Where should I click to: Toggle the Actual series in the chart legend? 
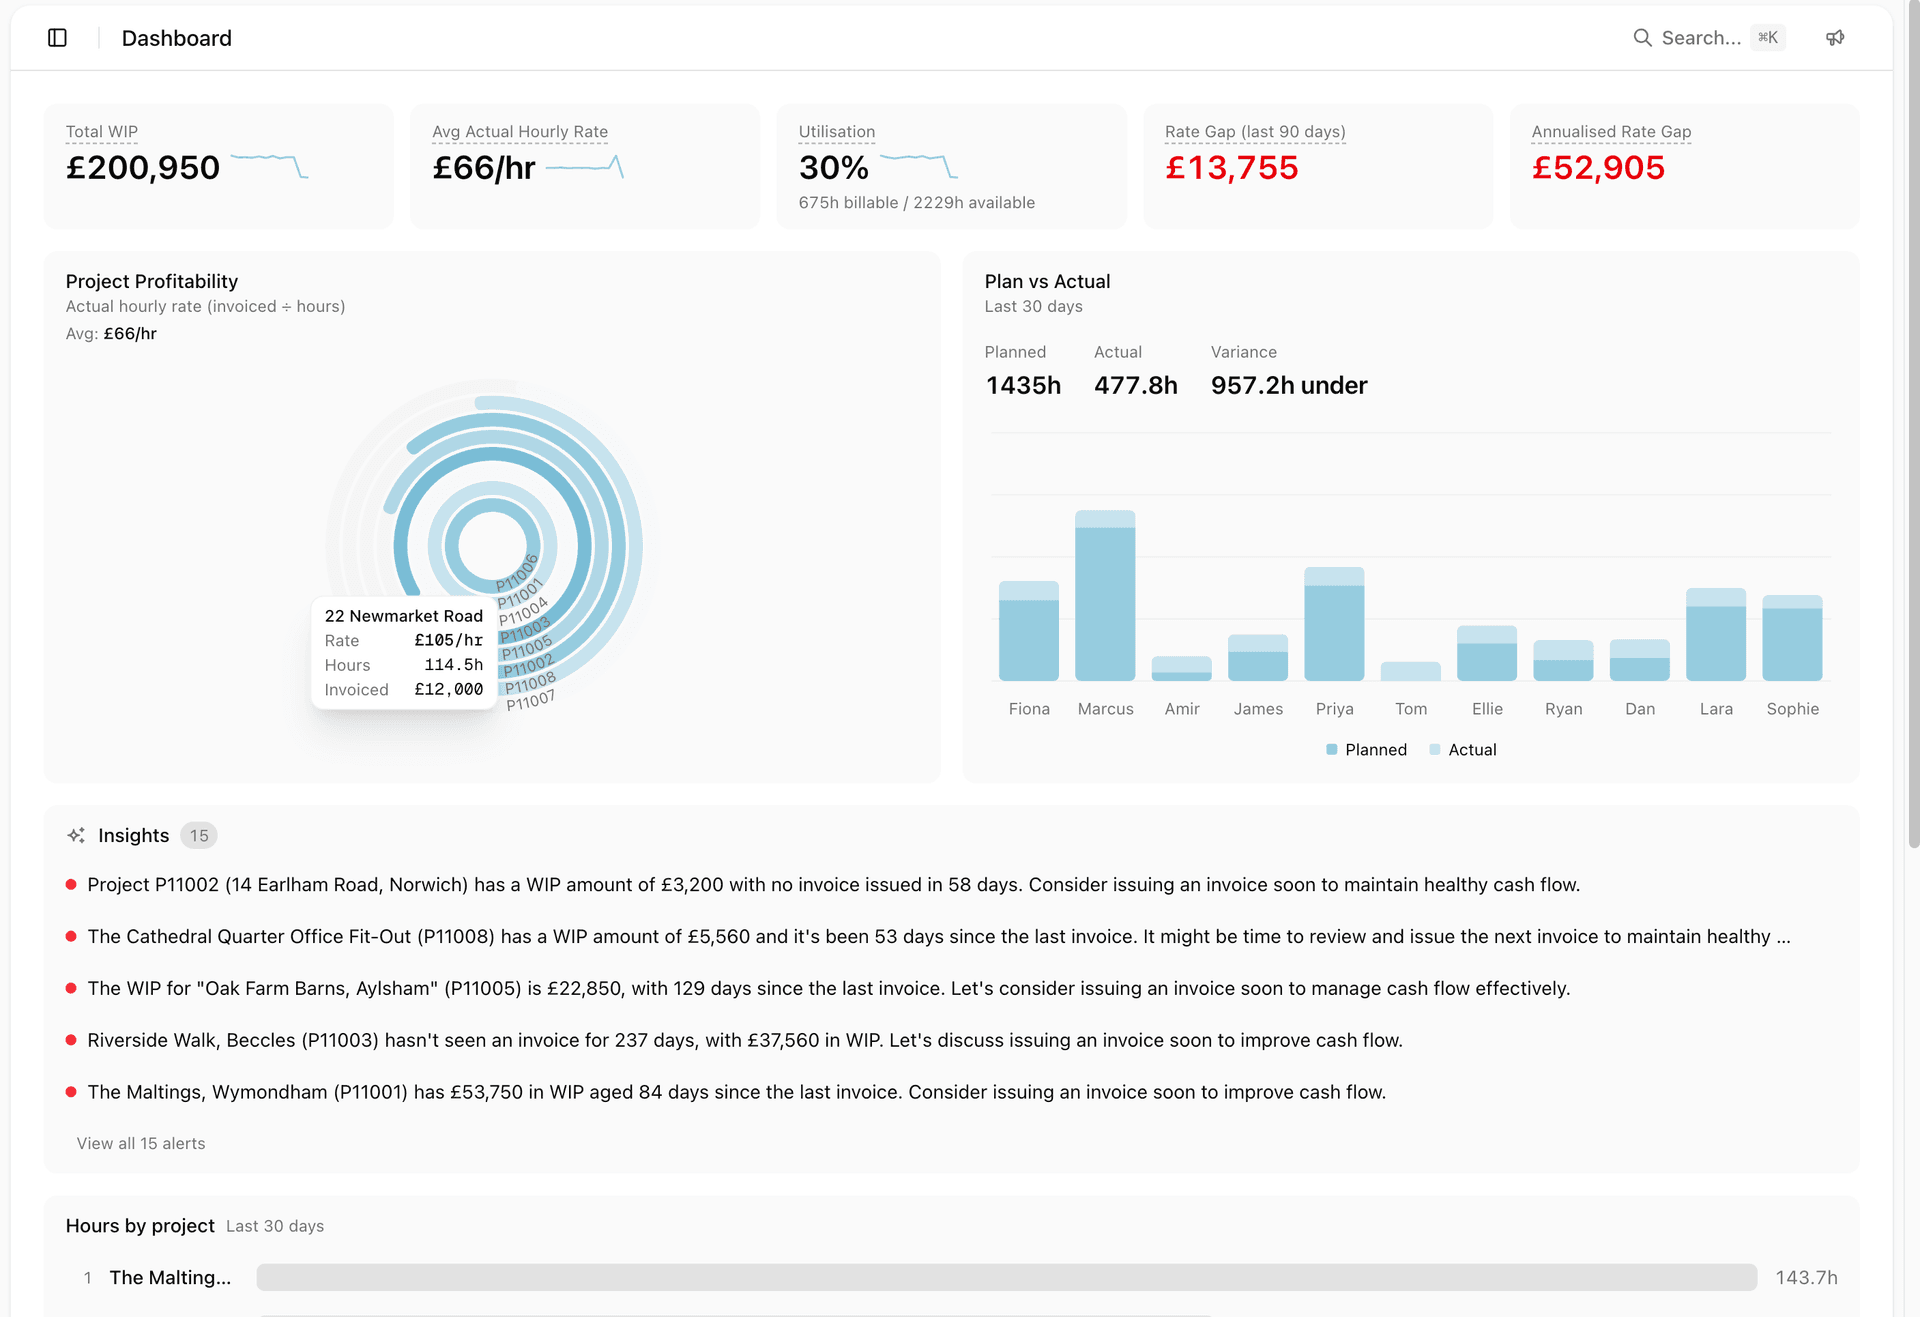(1463, 749)
